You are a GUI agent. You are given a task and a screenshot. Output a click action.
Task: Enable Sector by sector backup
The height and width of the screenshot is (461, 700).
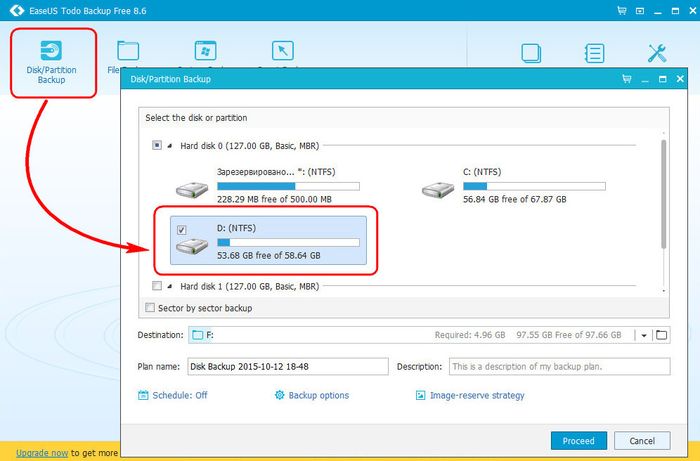point(151,308)
